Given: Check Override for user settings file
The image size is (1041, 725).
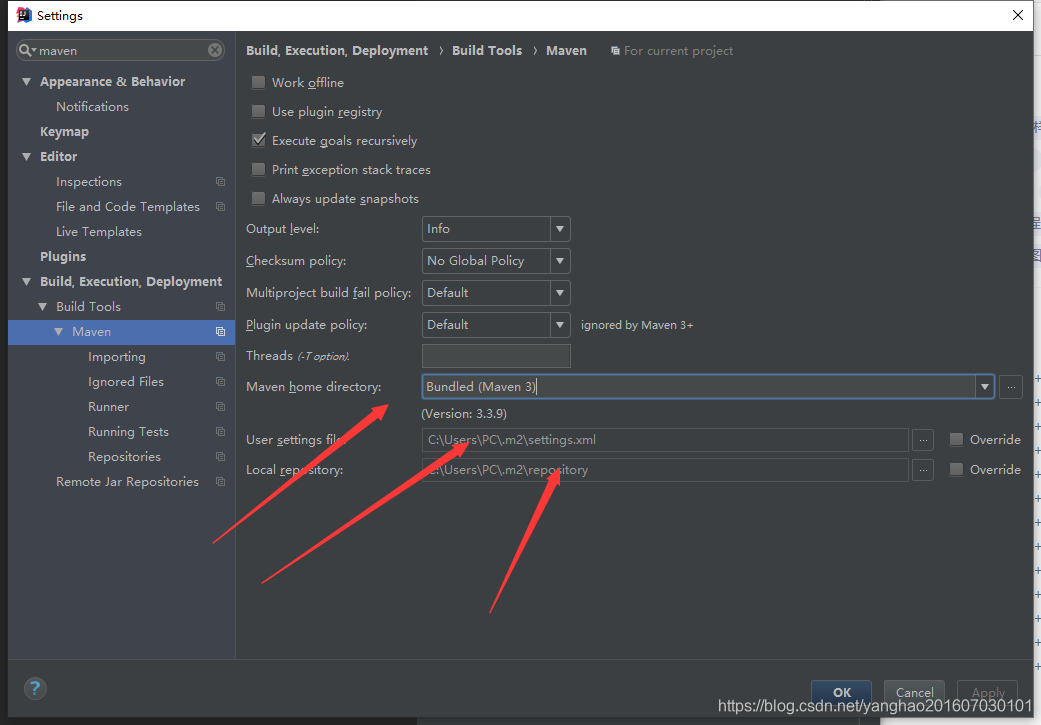Looking at the screenshot, I should (957, 440).
